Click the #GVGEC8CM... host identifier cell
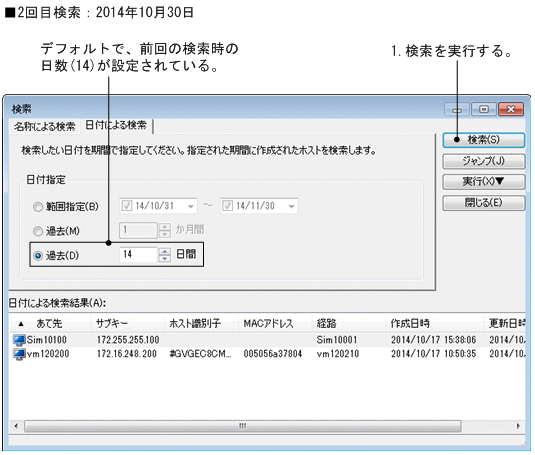This screenshot has height=455, width=535. pos(201,354)
